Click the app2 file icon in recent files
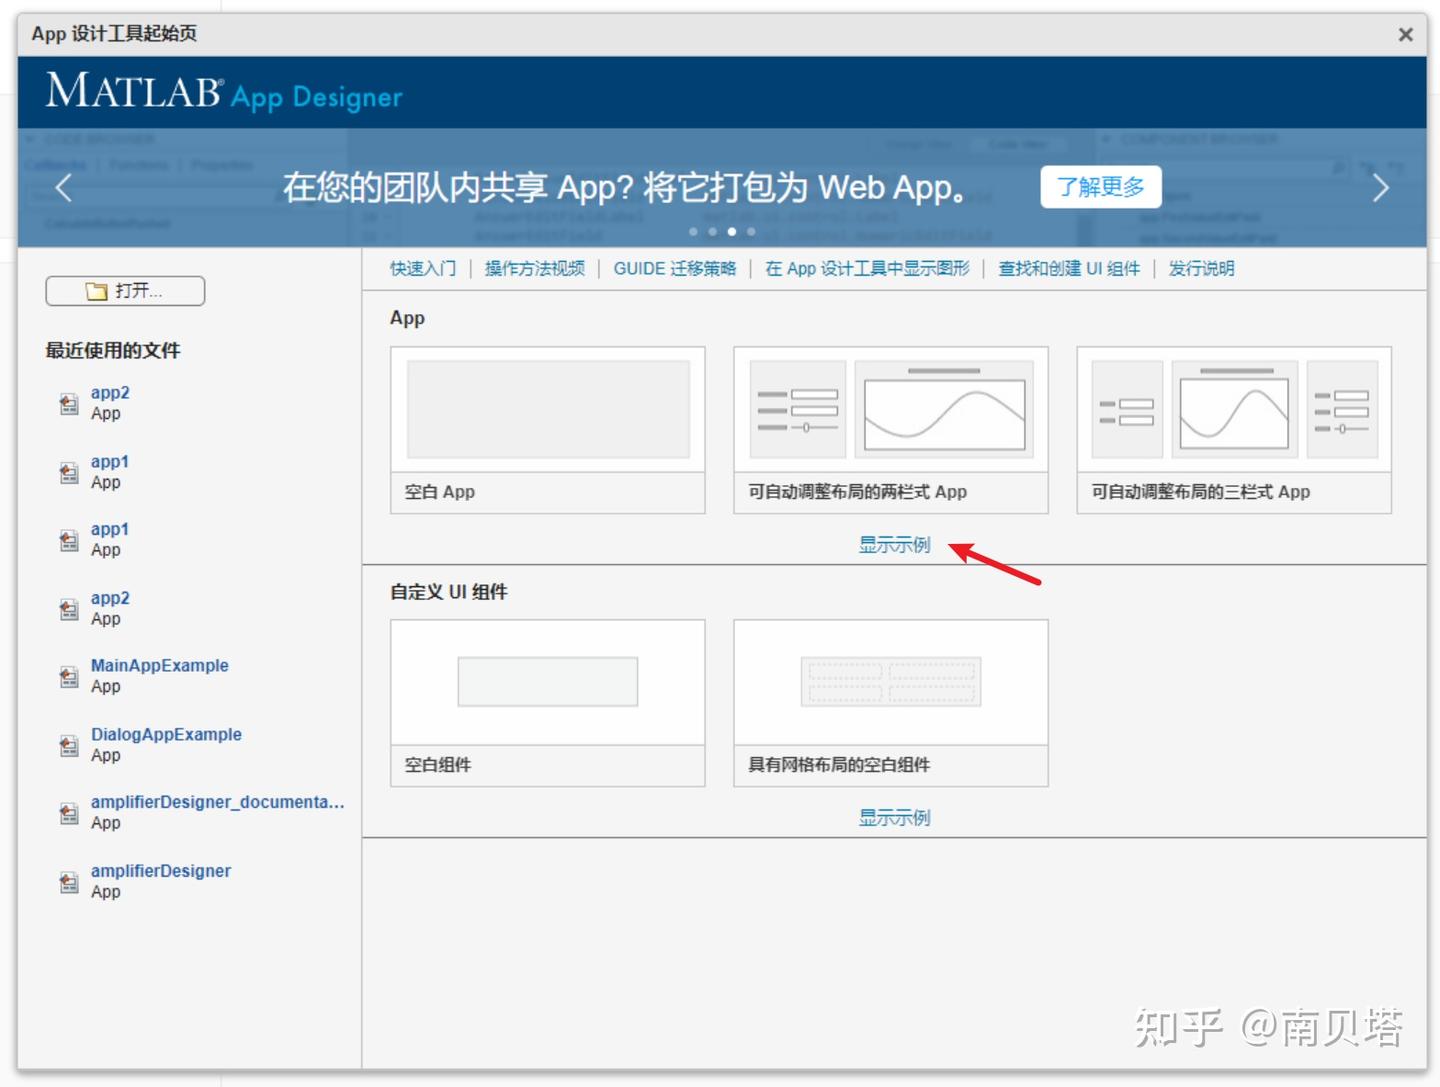The image size is (1440, 1087). 67,404
